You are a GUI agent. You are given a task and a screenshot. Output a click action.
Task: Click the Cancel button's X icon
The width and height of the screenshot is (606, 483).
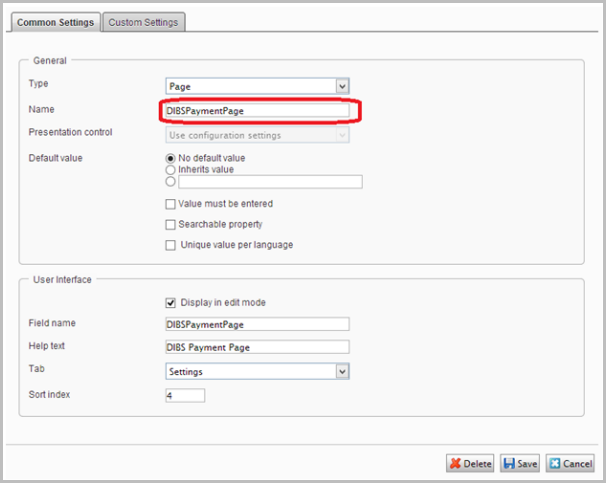(x=556, y=463)
